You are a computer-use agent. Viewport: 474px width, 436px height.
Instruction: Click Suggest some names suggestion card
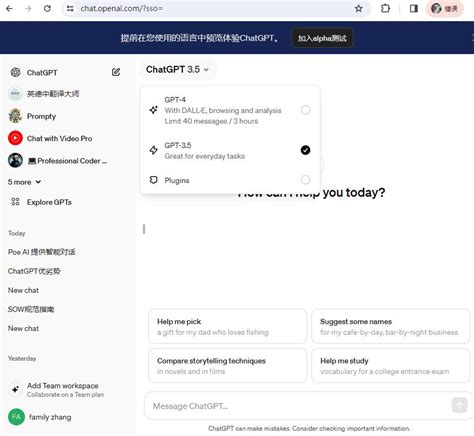391,326
